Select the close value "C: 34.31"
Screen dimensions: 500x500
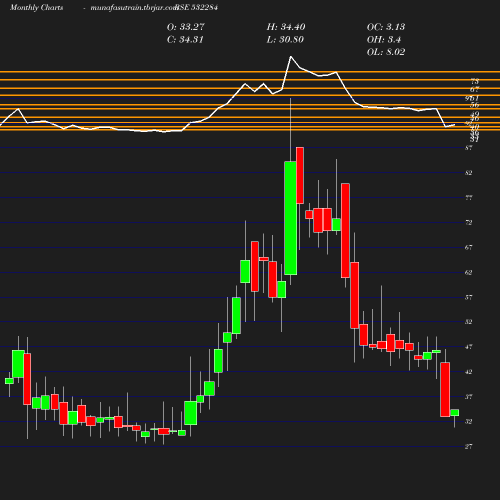point(185,40)
